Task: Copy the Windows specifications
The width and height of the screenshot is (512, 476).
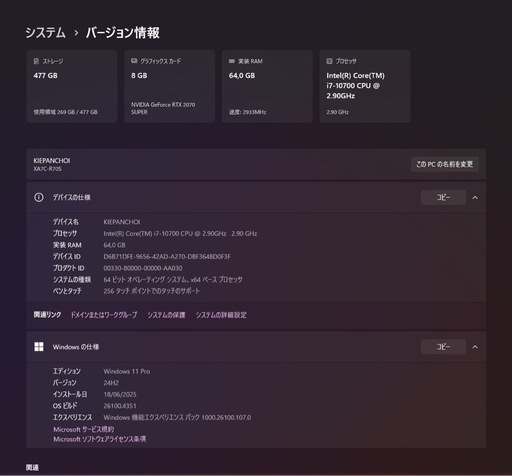Action: click(443, 347)
